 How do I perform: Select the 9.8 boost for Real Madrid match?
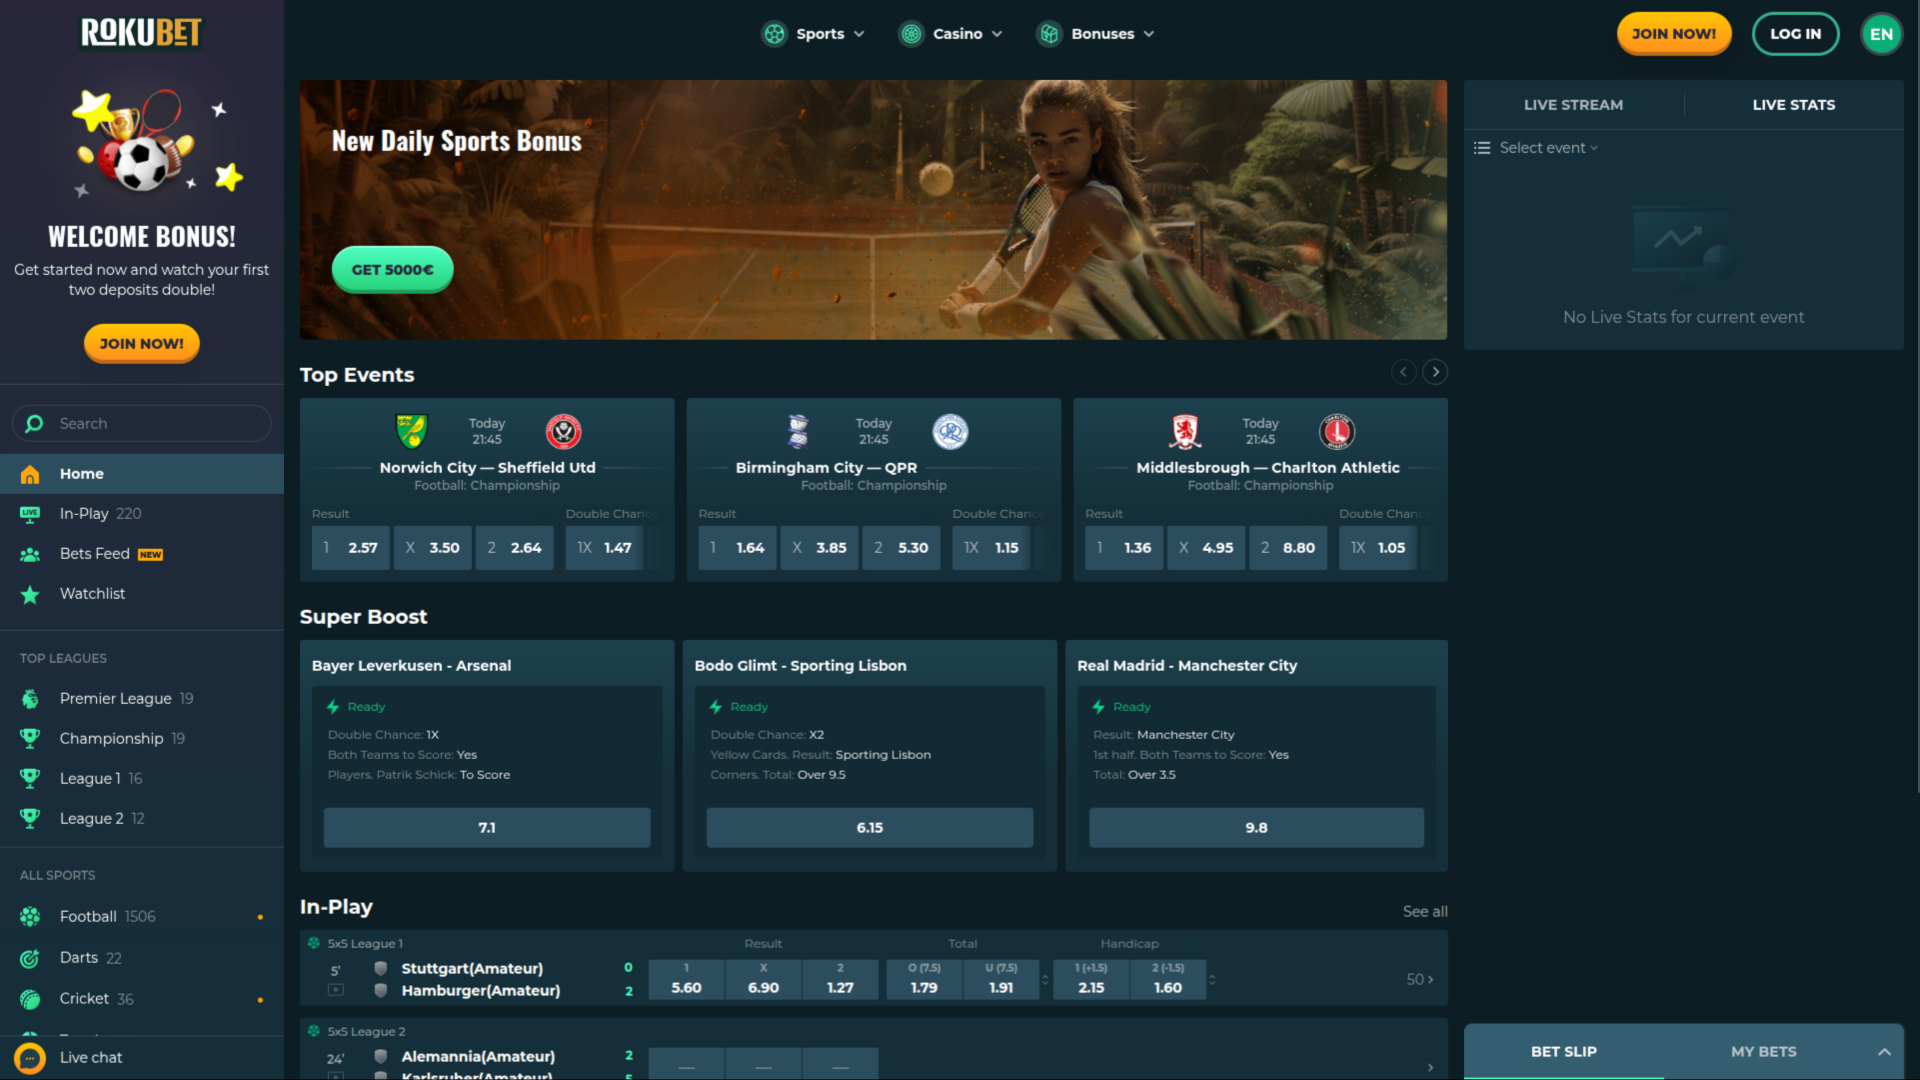pos(1256,828)
